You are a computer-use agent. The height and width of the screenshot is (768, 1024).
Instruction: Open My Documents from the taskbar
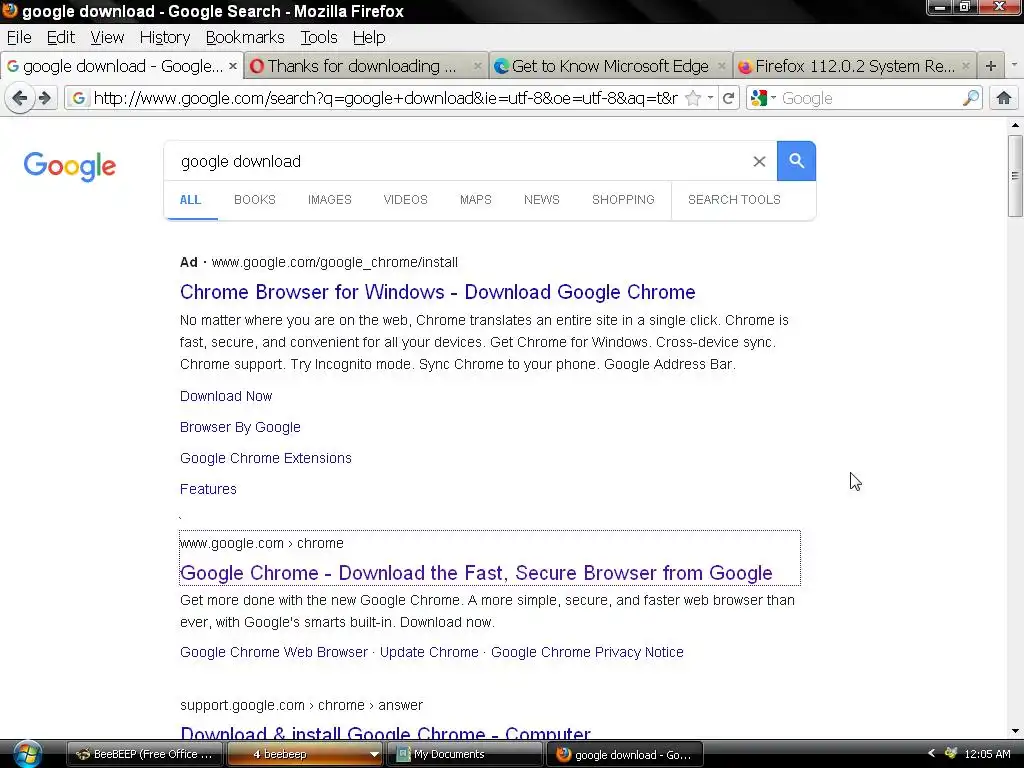[x=465, y=754]
